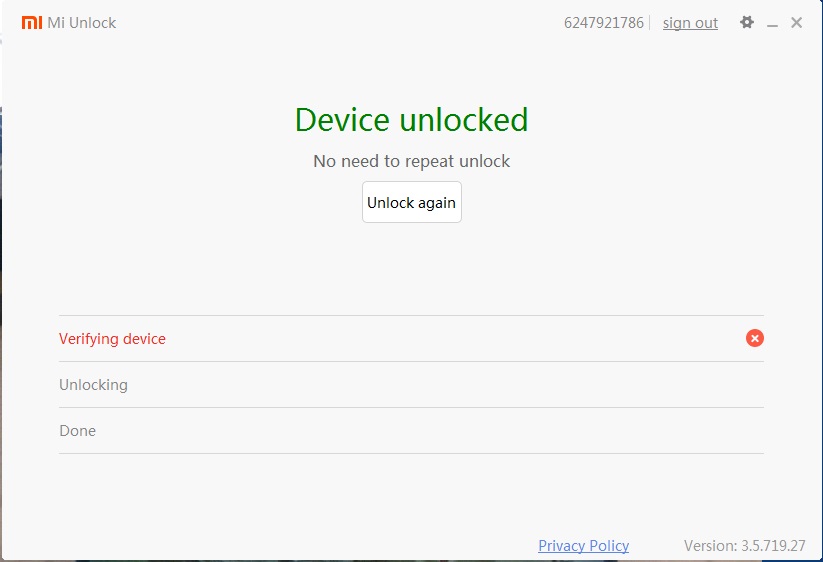Image resolution: width=823 pixels, height=562 pixels.
Task: Select the Unlocking step row
Action: pos(93,385)
